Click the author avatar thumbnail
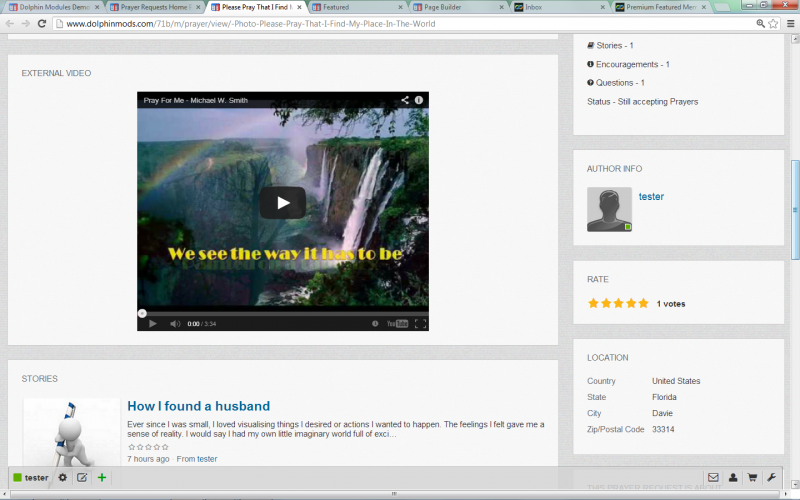The height and width of the screenshot is (500, 800). 609,209
